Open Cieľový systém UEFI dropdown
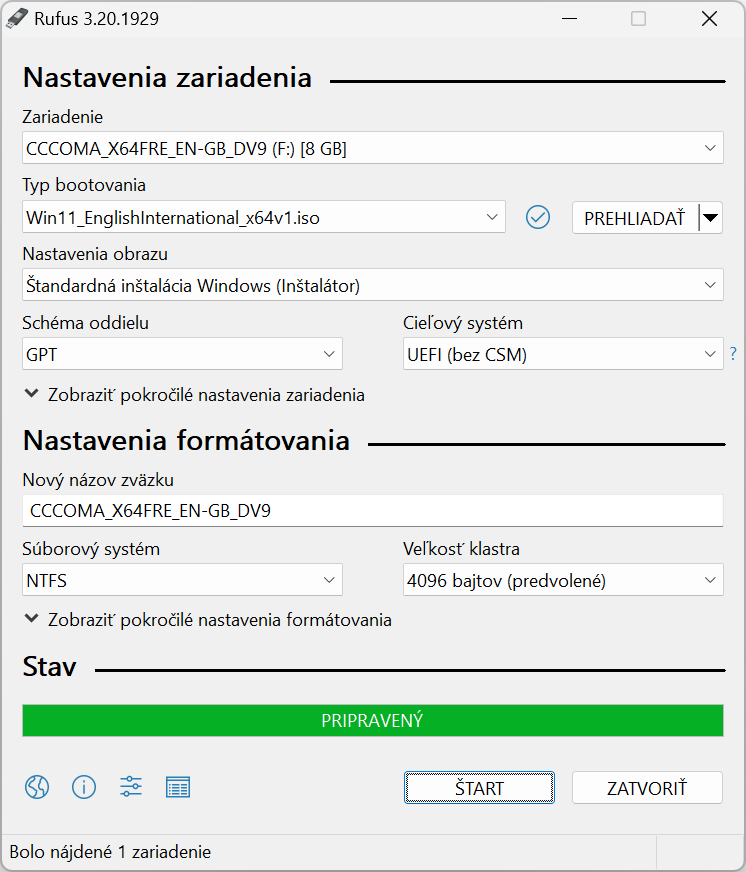 (563, 354)
